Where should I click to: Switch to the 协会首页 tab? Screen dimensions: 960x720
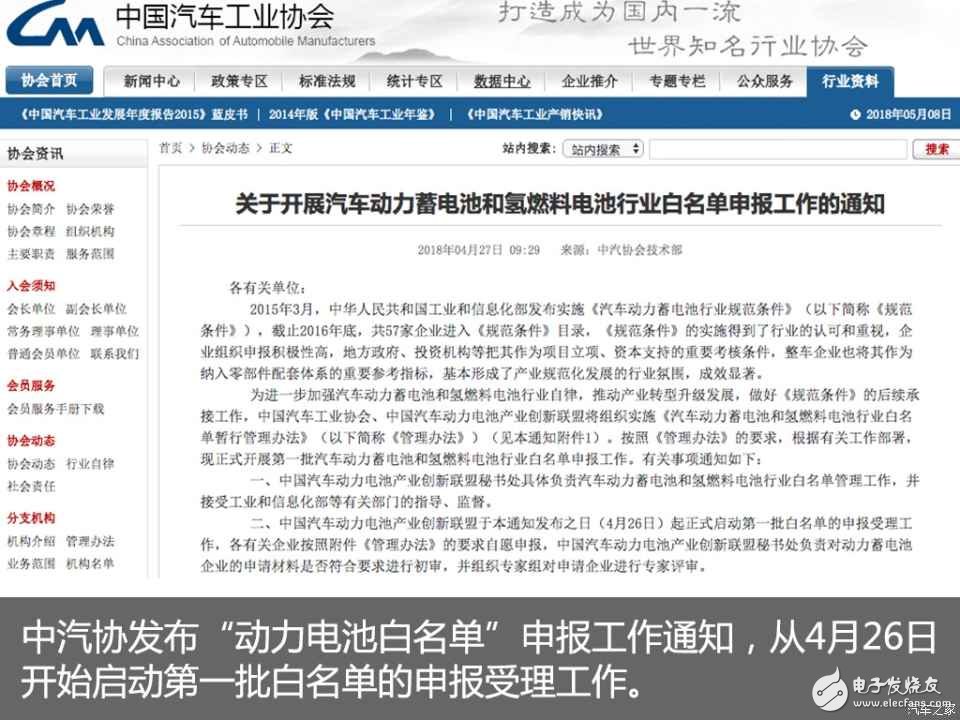coord(50,80)
